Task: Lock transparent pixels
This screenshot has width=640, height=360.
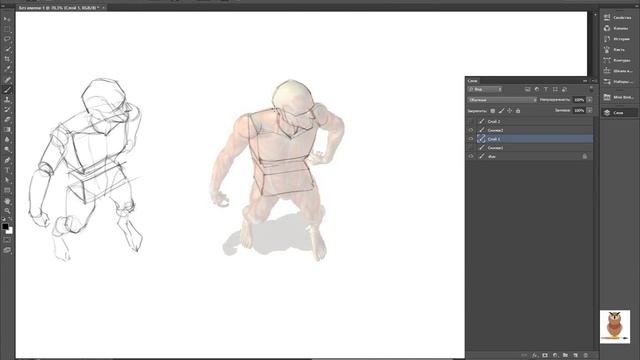Action: tap(493, 111)
